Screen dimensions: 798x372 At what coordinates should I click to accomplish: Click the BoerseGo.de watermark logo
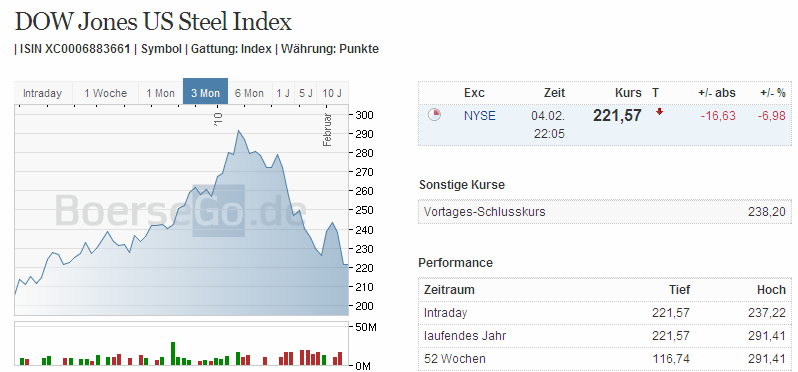181,211
